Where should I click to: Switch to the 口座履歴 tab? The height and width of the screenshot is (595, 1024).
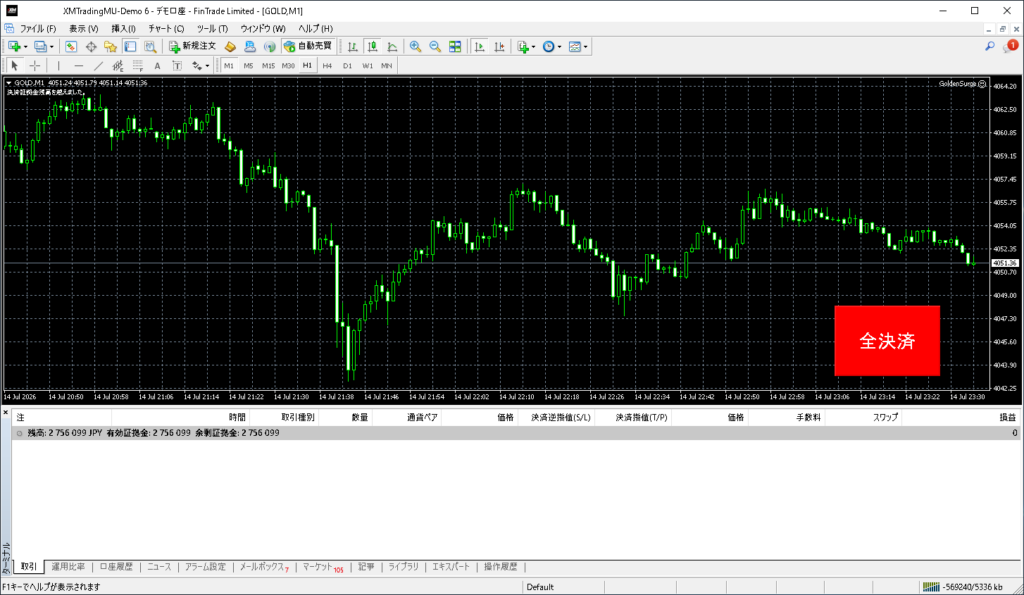(116, 567)
